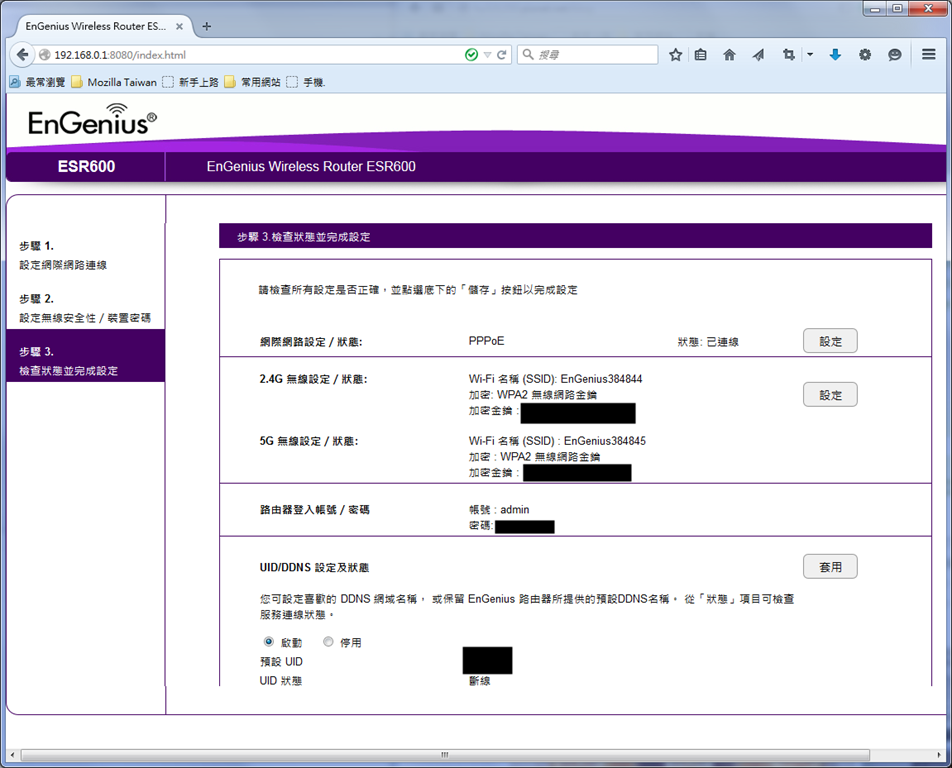Click the crop screenshot toolbar icon
The height and width of the screenshot is (768, 952).
pos(789,55)
